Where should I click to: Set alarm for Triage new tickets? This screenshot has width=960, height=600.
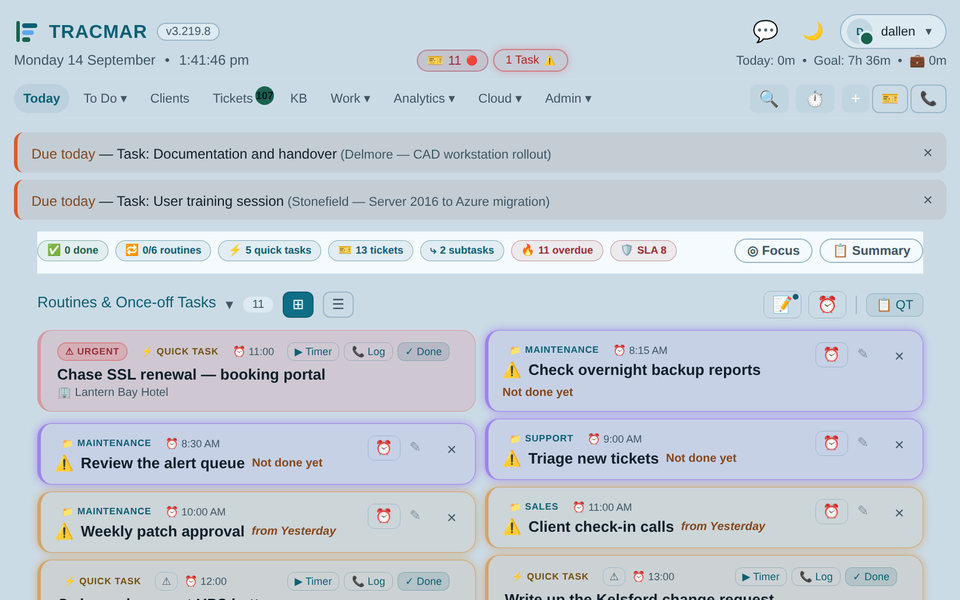[x=831, y=443]
